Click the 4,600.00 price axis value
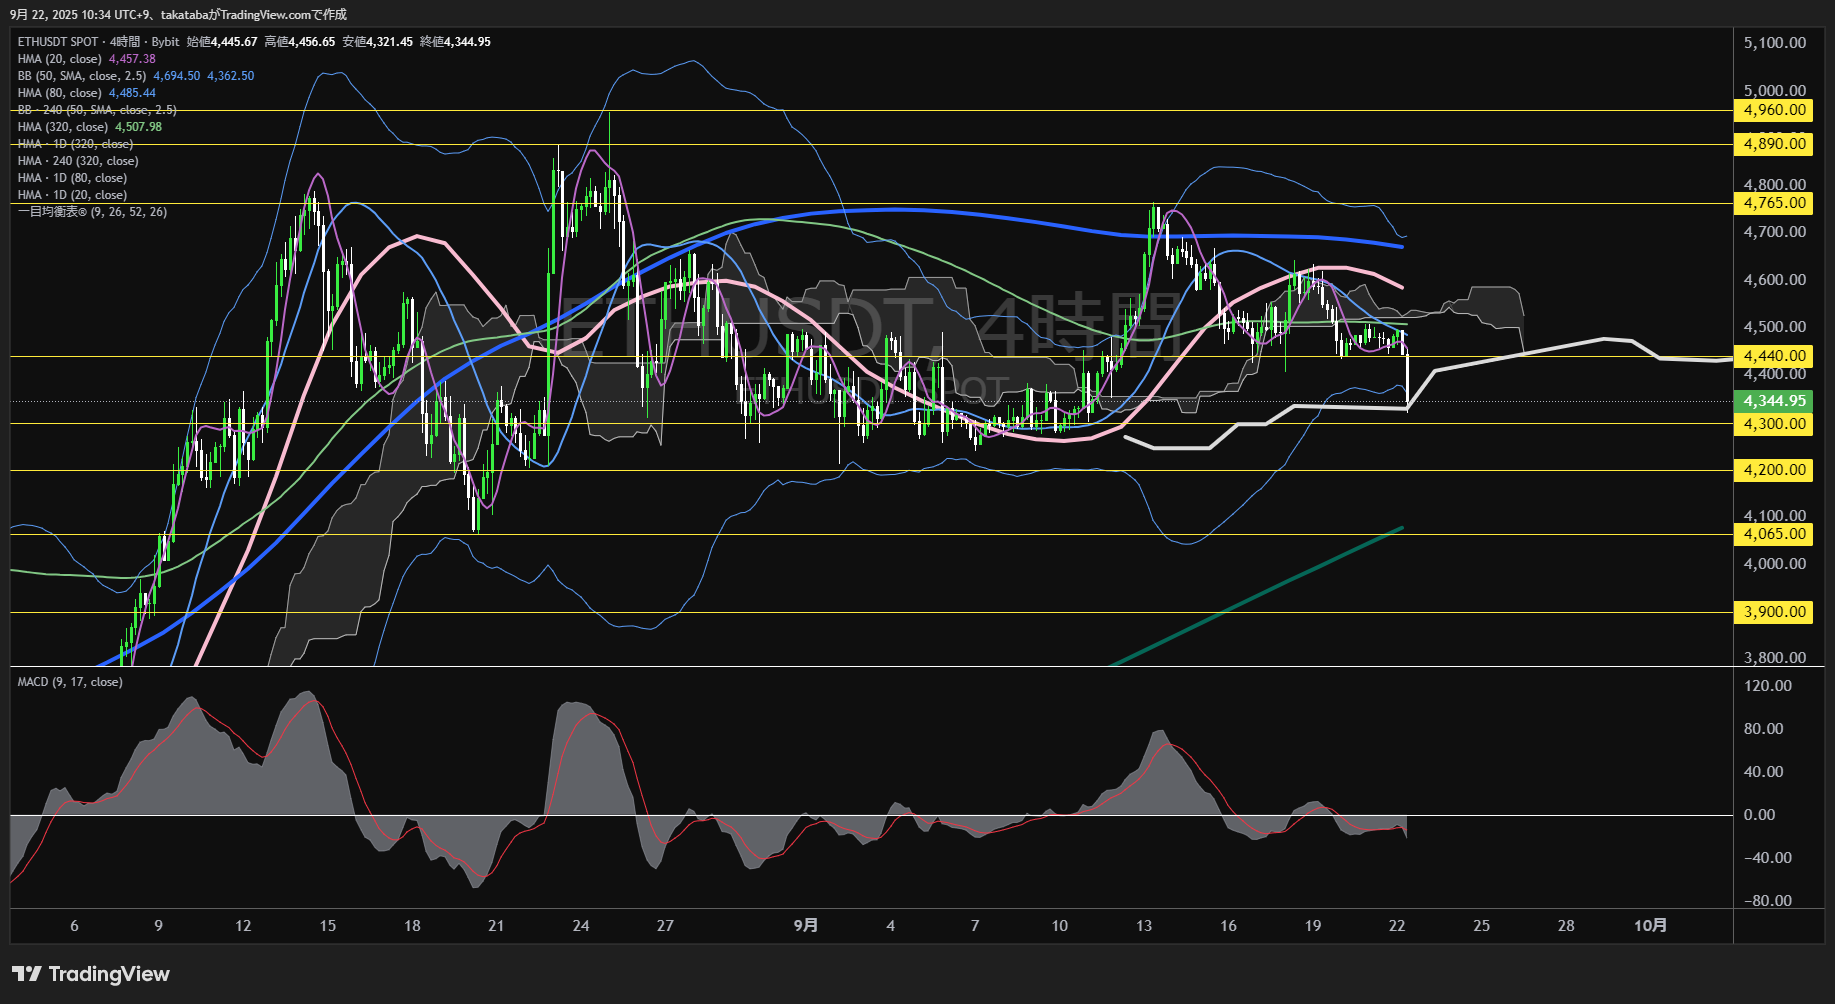1835x1004 pixels. point(1775,280)
